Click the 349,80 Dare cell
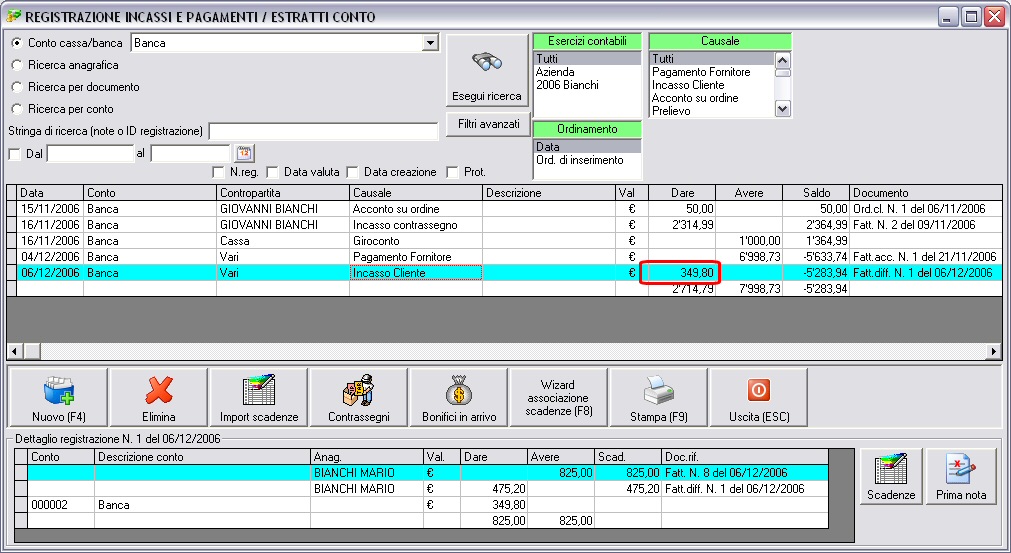This screenshot has width=1011, height=553. point(682,273)
